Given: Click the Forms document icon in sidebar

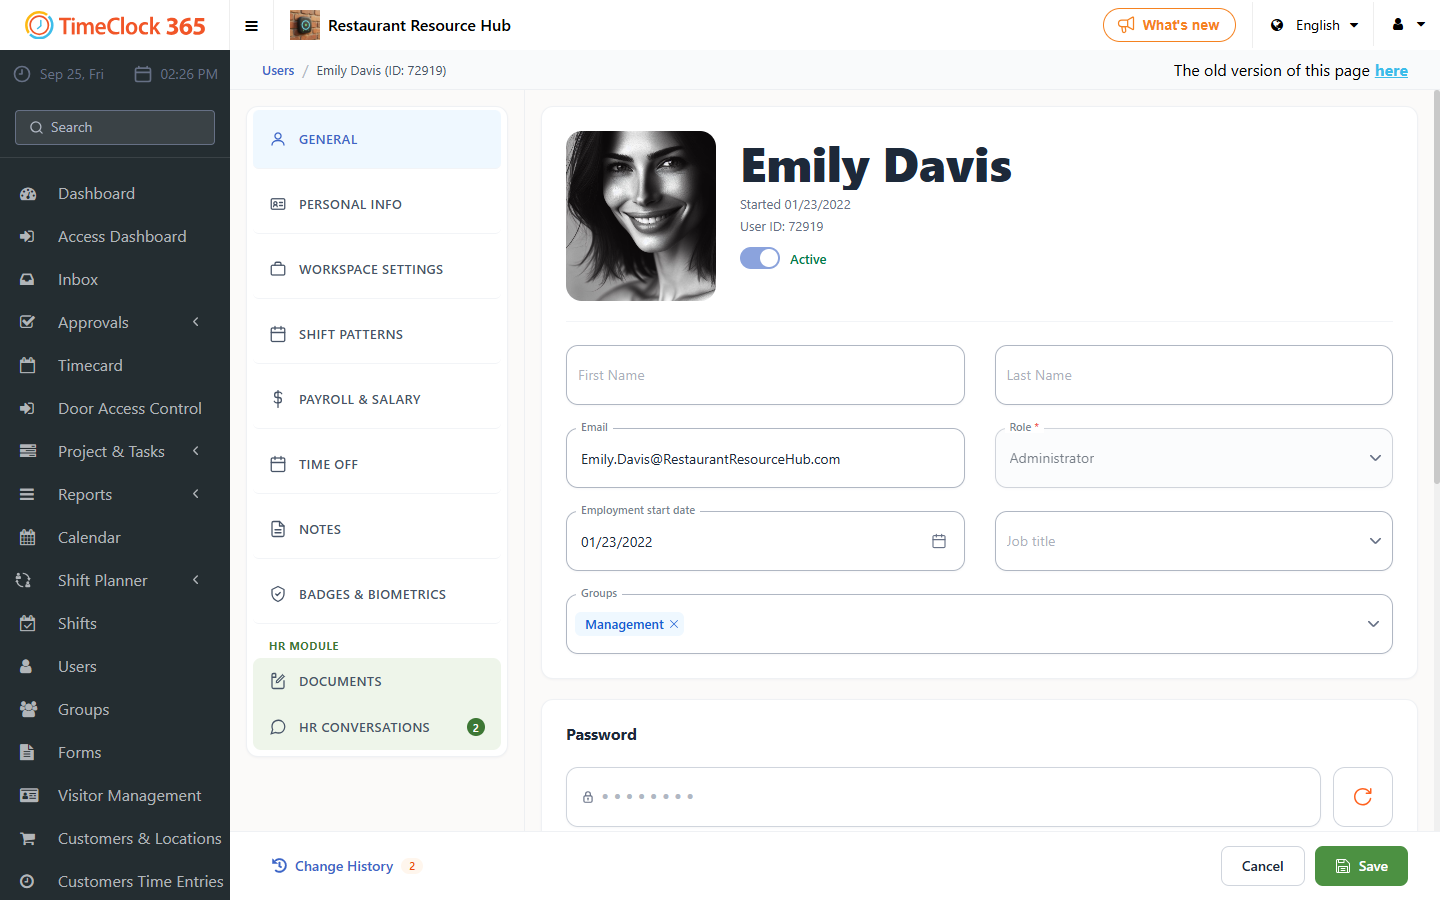Looking at the screenshot, I should [x=28, y=753].
